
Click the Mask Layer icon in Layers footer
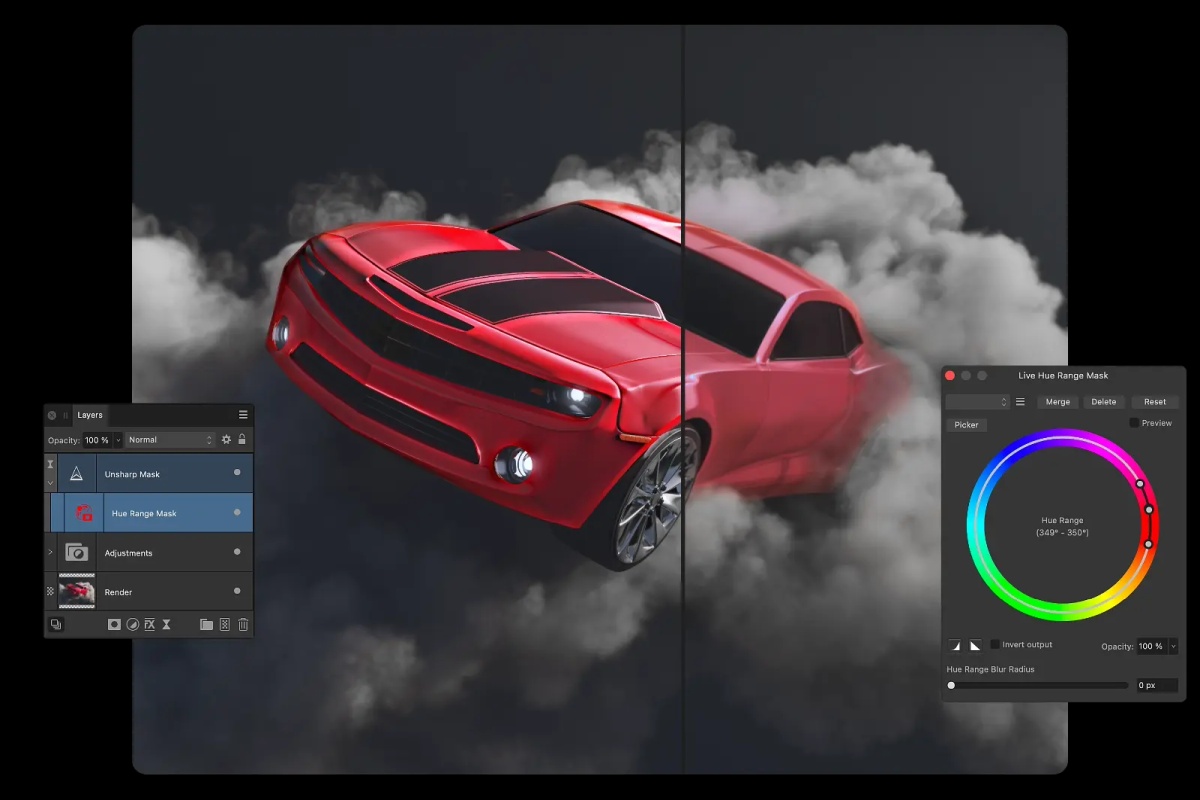(114, 625)
